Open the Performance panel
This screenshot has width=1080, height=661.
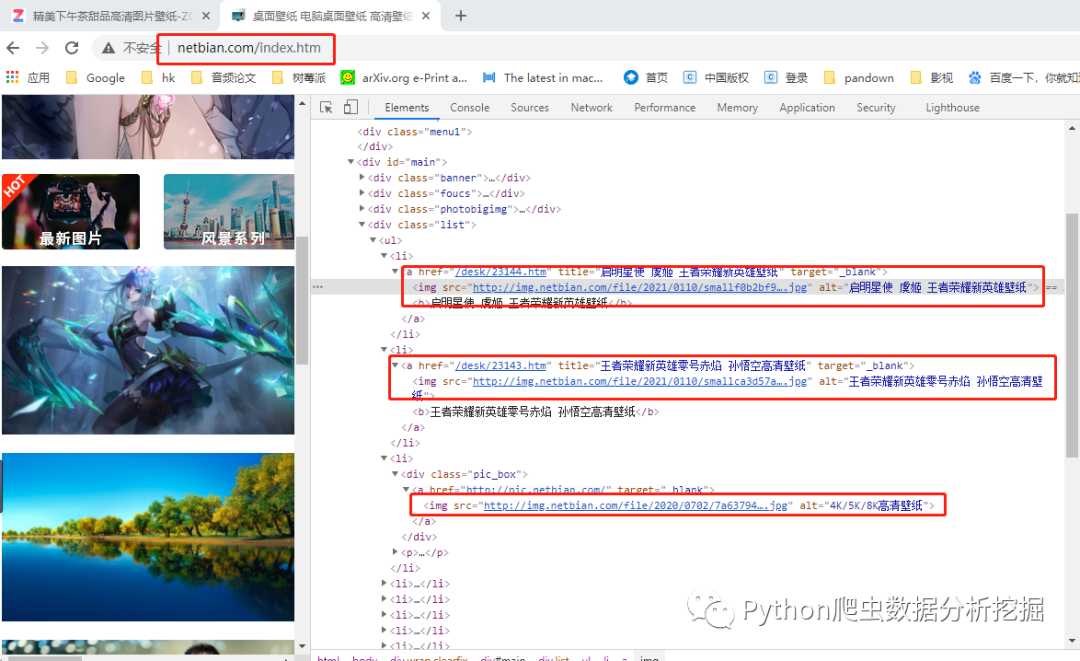665,107
